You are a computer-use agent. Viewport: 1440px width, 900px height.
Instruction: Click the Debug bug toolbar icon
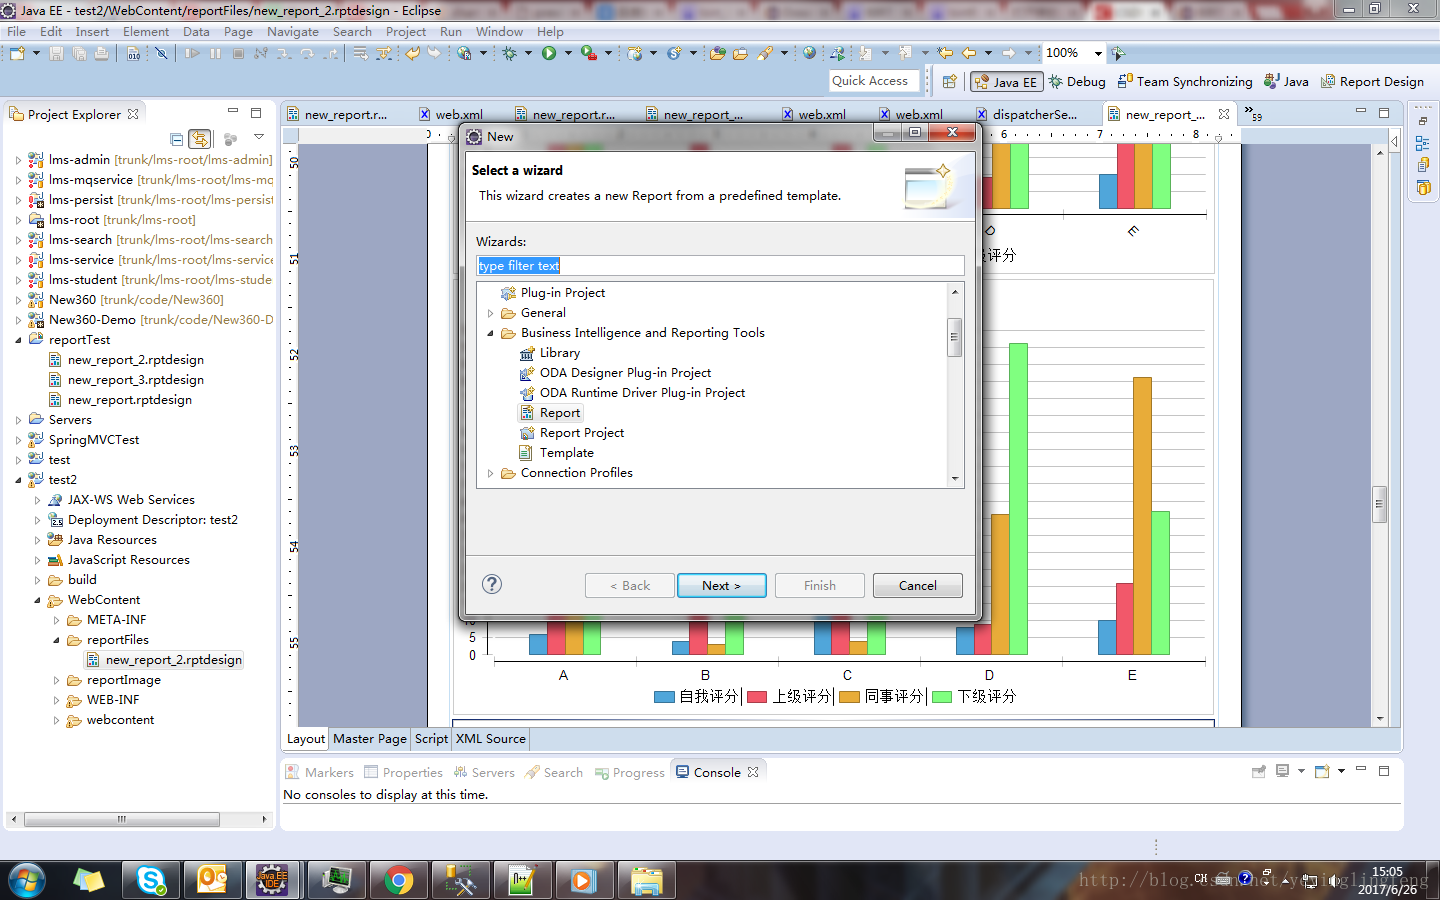[510, 53]
